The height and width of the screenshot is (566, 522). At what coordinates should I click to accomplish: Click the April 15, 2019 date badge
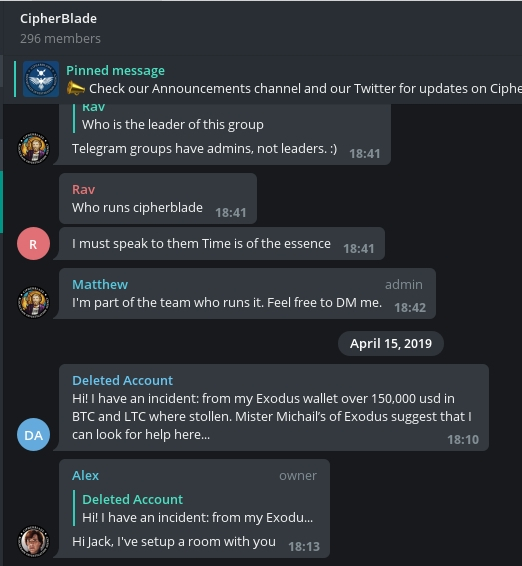[391, 343]
